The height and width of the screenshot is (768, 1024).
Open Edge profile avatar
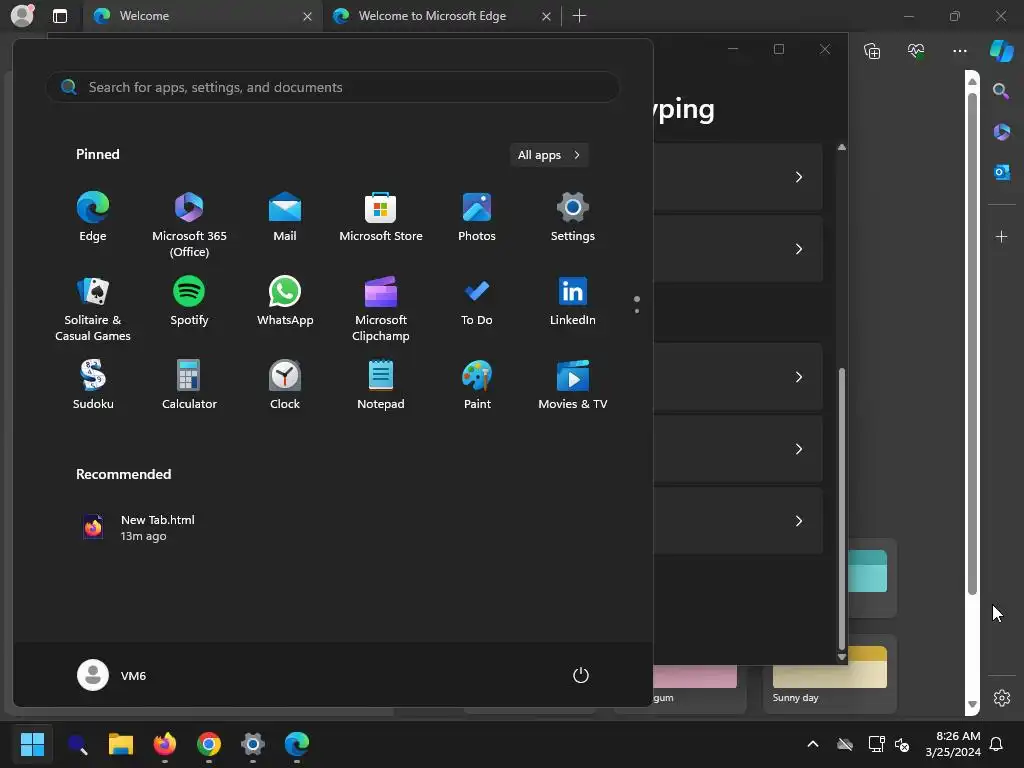[23, 16]
